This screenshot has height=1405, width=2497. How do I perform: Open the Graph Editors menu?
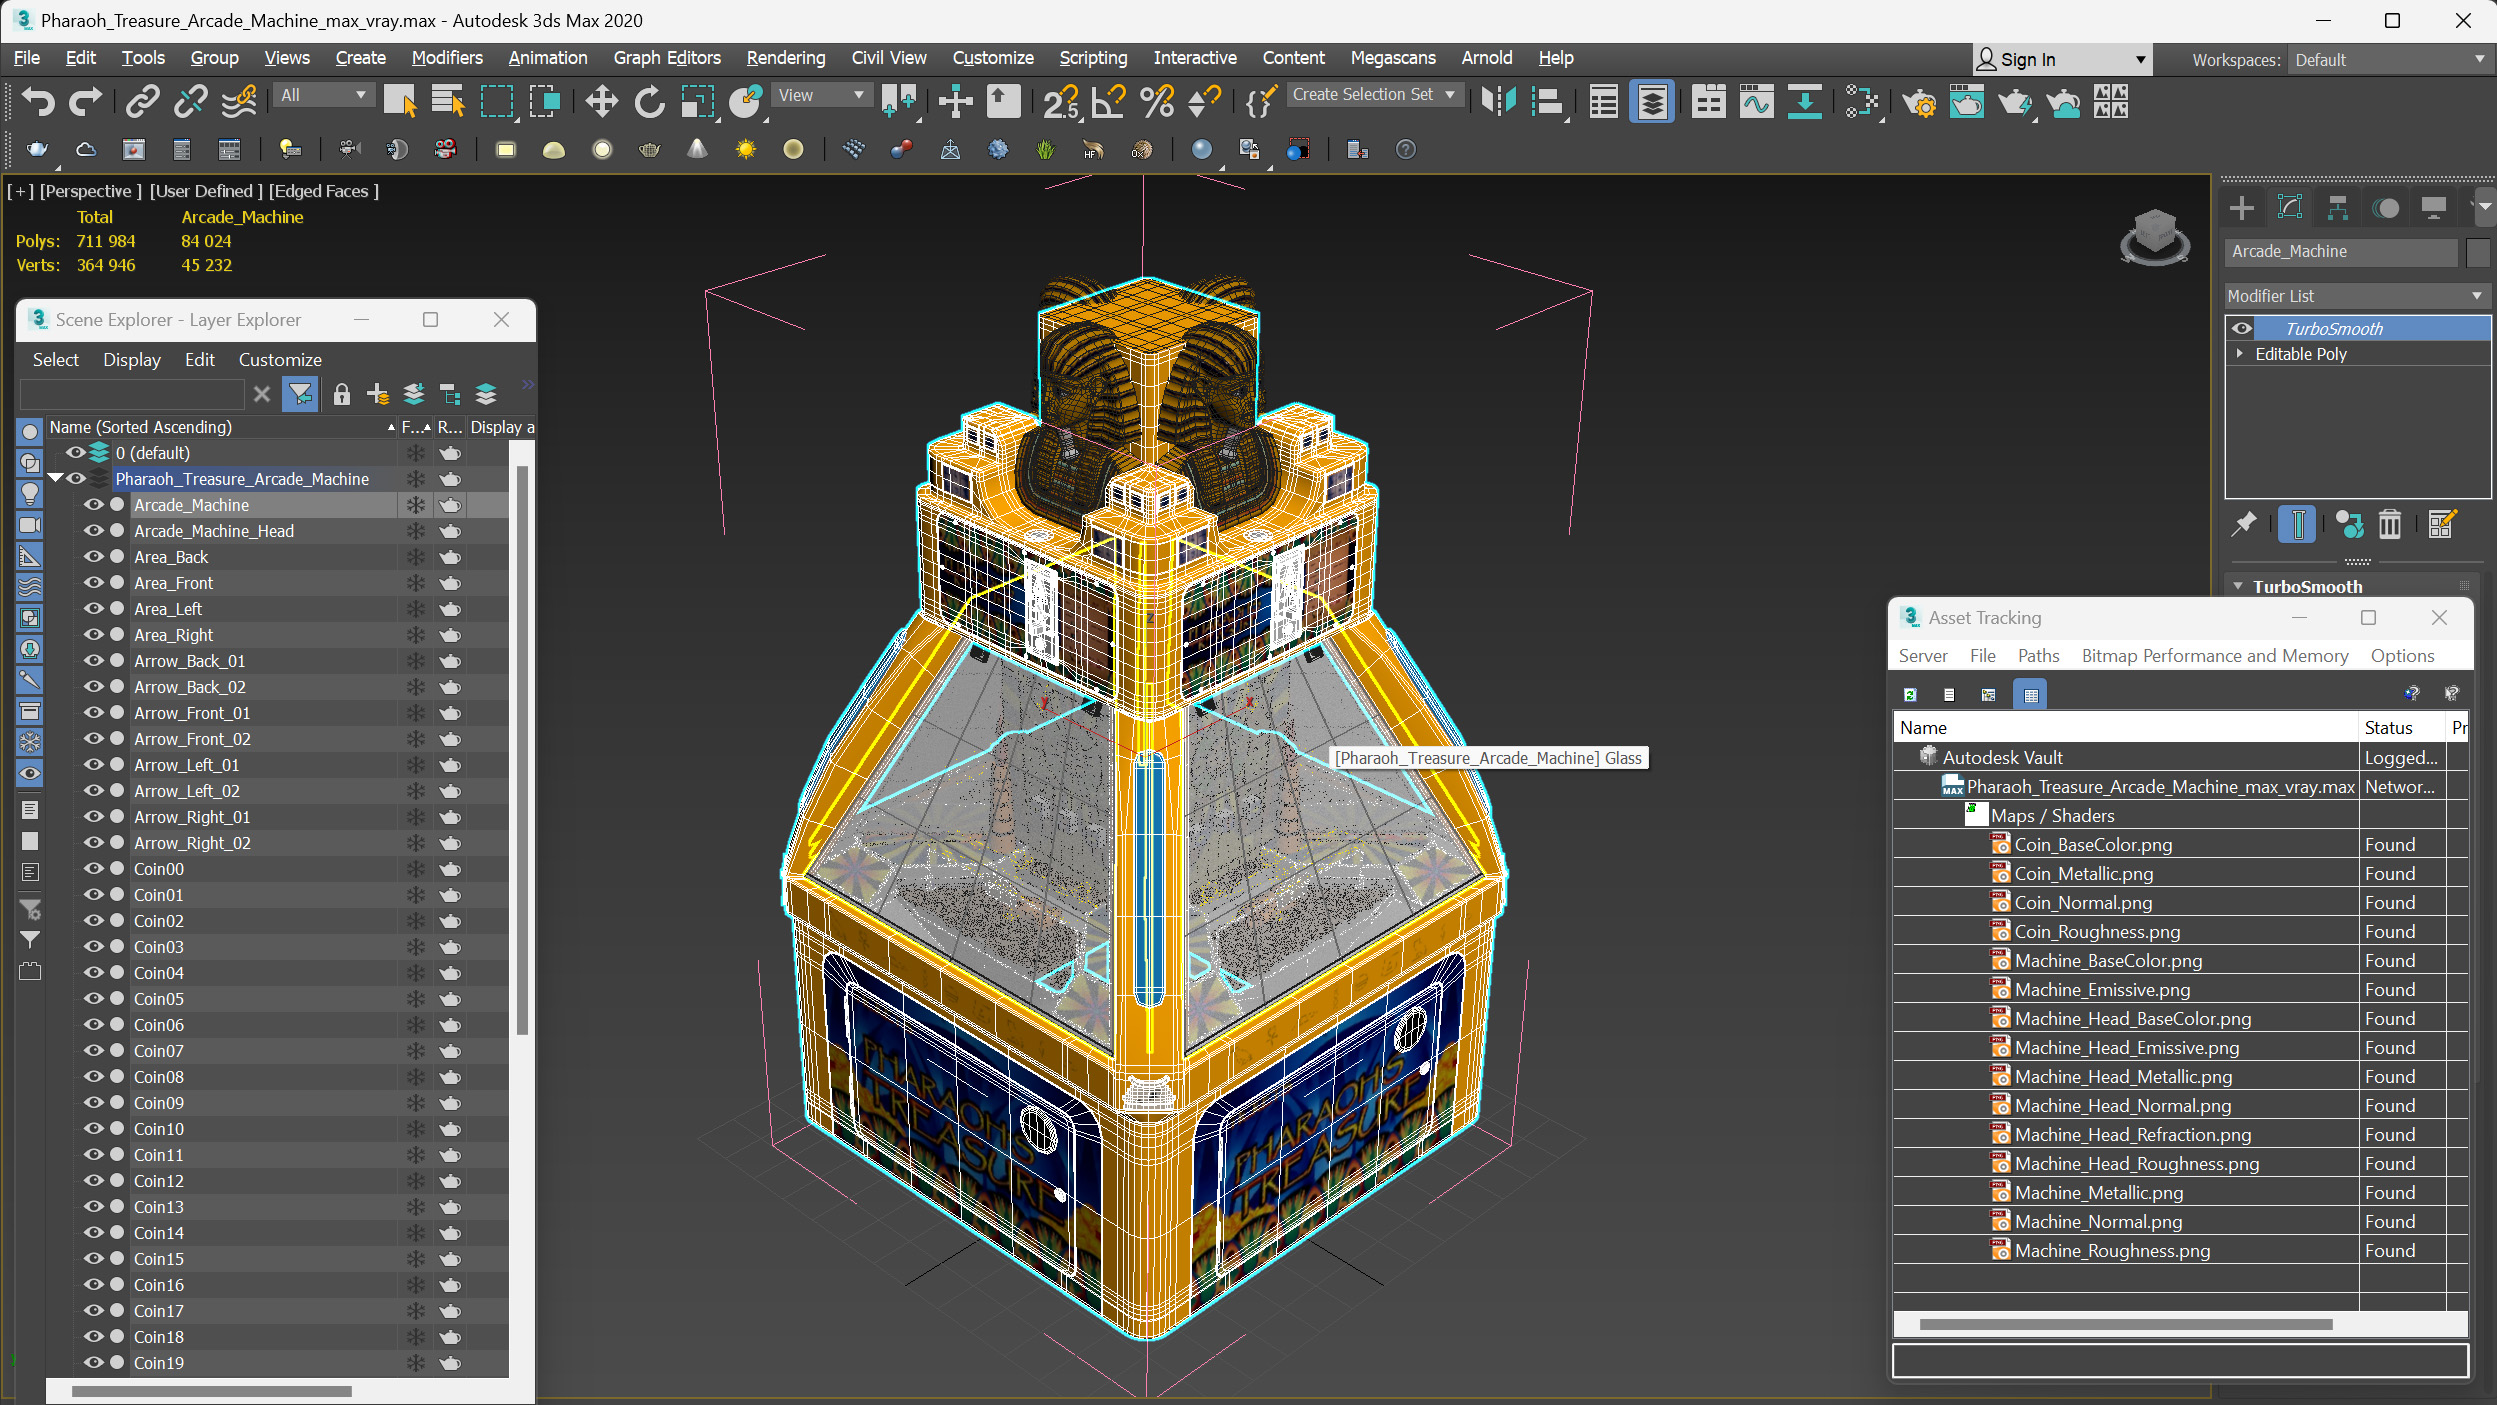point(667,58)
